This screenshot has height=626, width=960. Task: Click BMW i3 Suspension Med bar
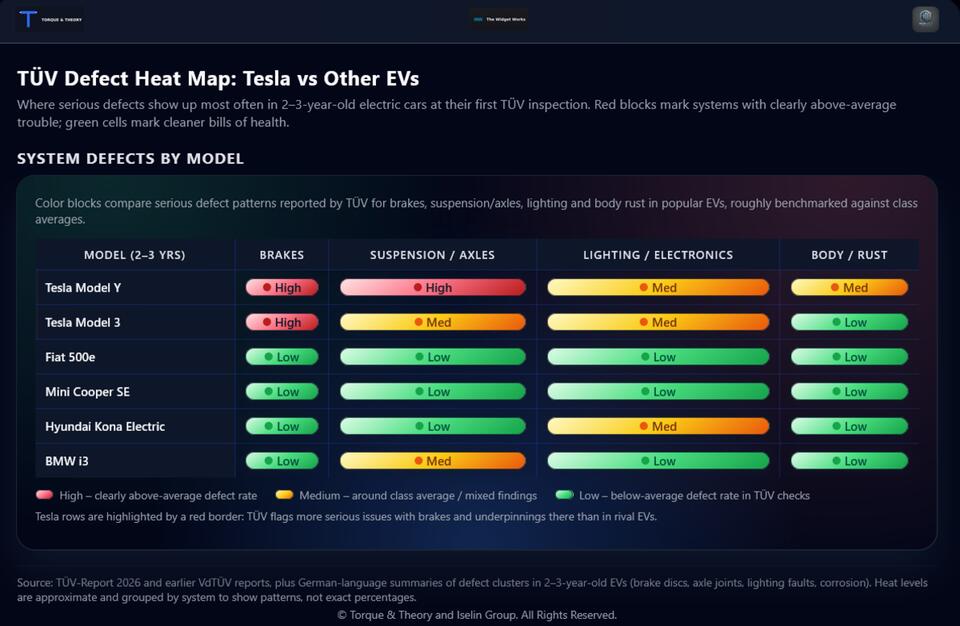tap(432, 462)
